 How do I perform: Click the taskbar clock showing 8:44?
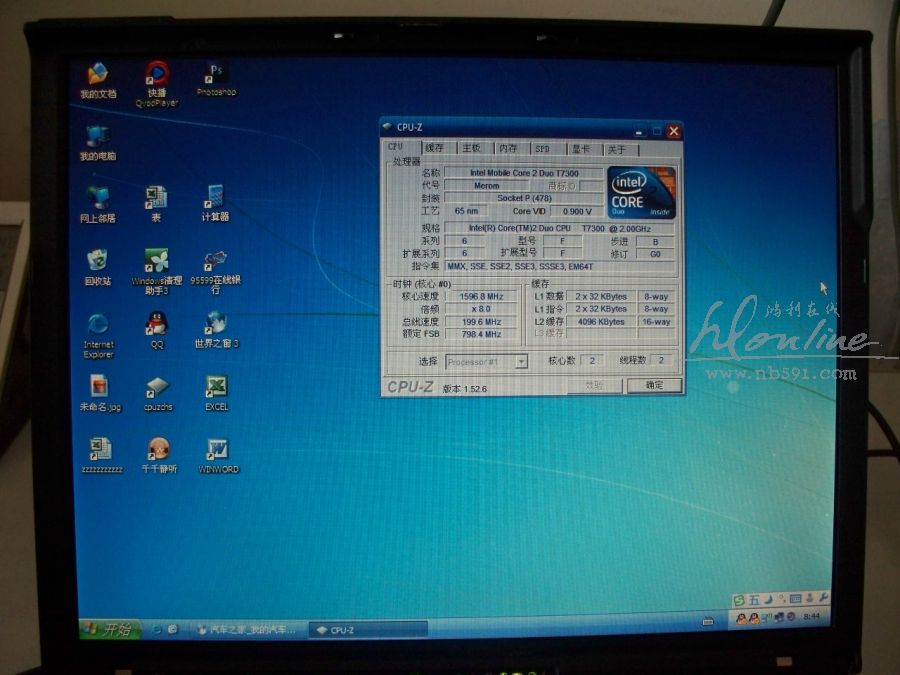812,616
